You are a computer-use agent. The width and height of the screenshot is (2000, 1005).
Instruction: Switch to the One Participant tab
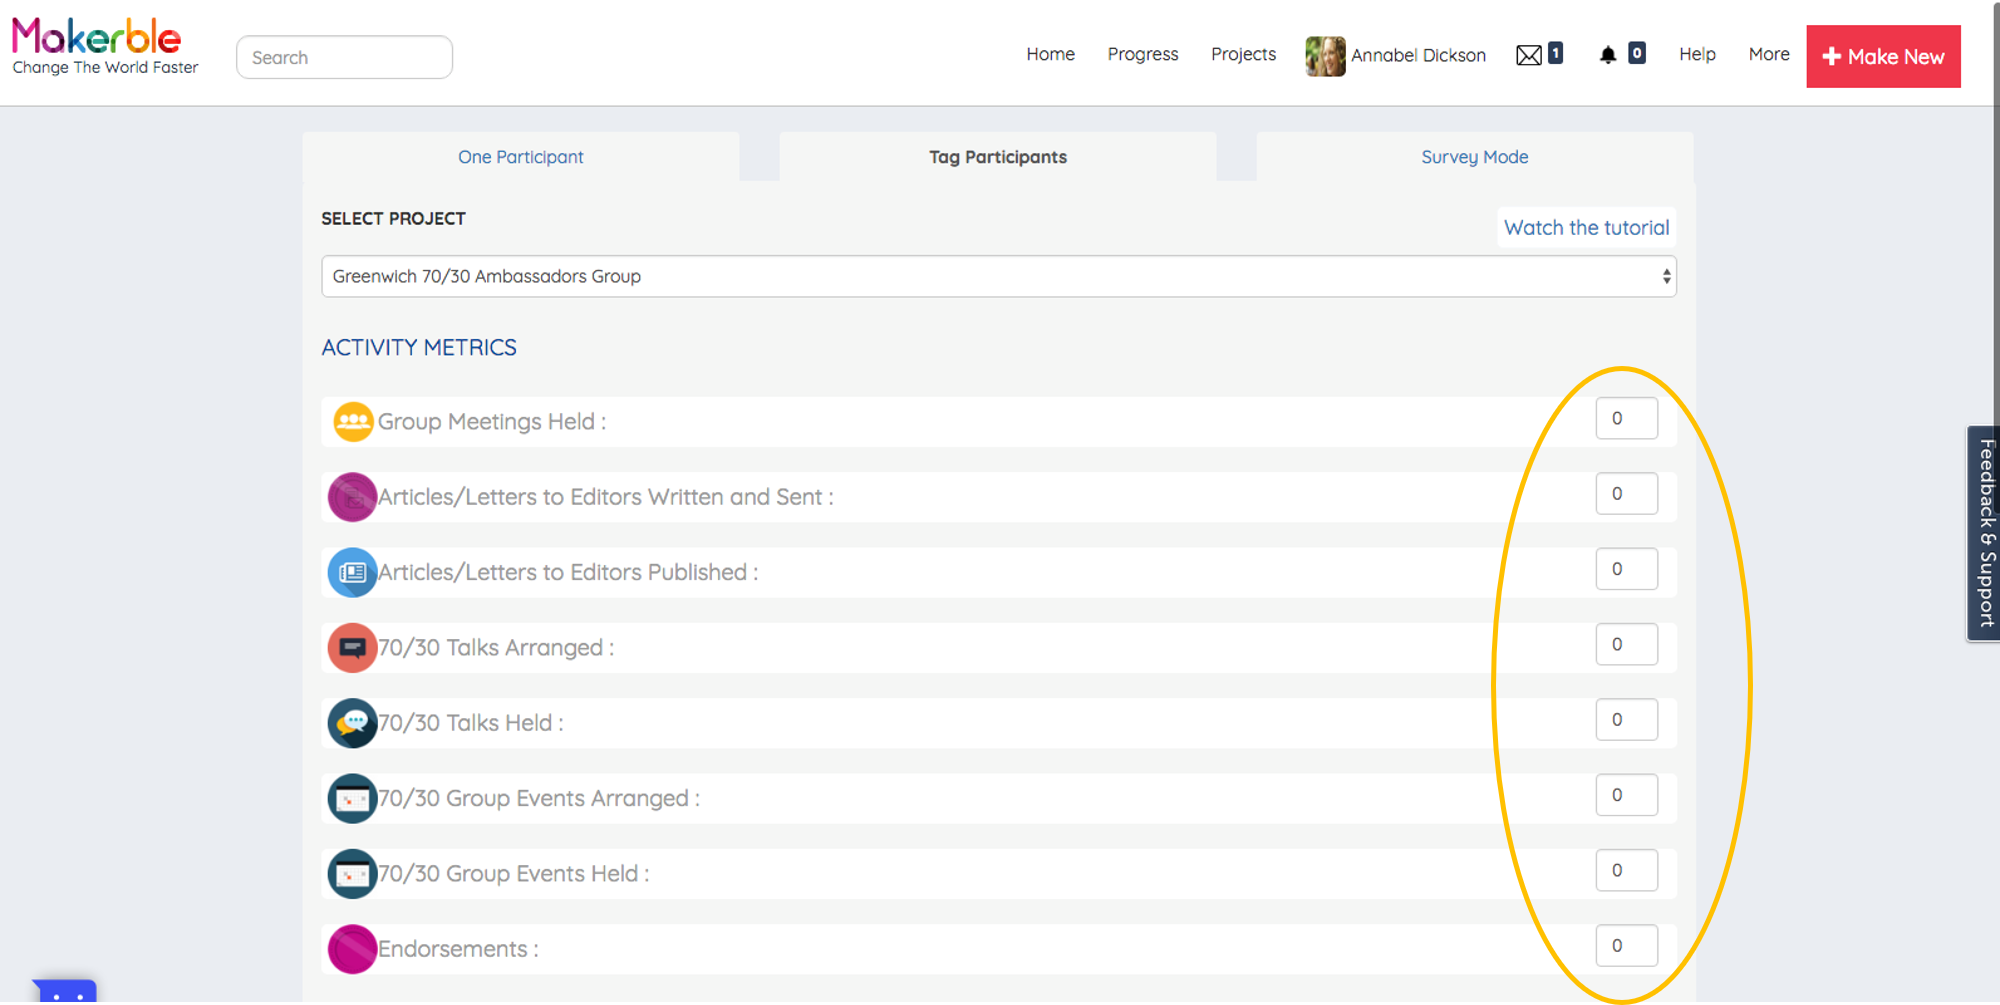coord(520,157)
